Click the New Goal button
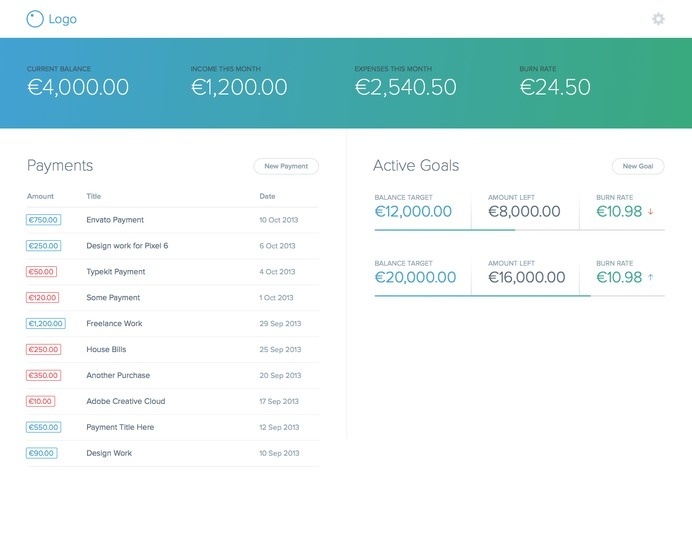 (x=638, y=166)
